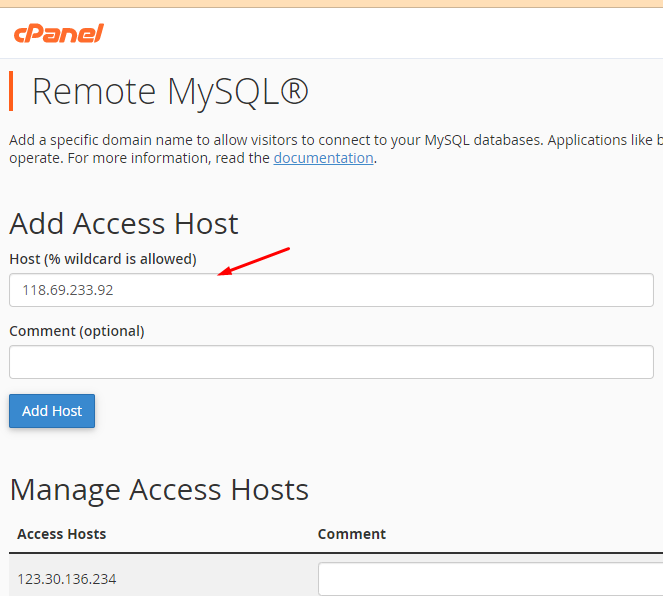Focus the Host input field
663x596 pixels.
(332, 290)
